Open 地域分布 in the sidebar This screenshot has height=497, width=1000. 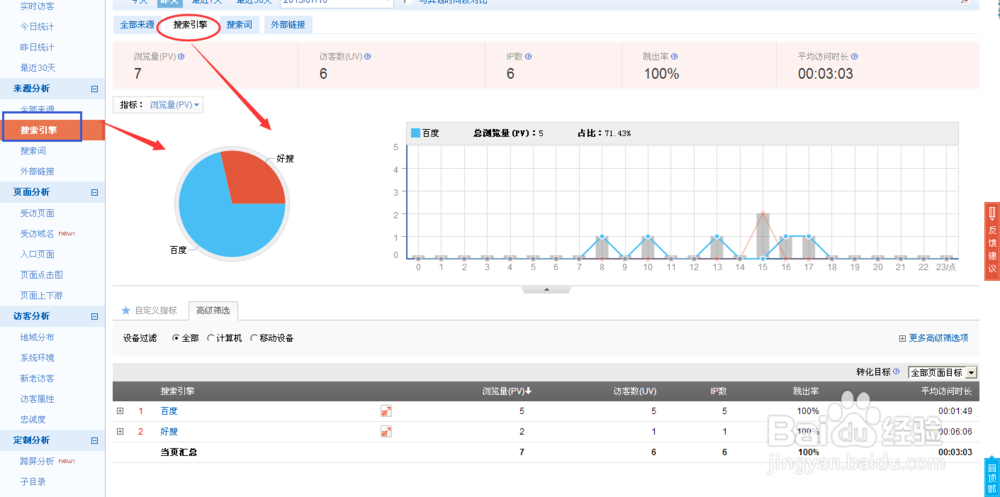37,337
